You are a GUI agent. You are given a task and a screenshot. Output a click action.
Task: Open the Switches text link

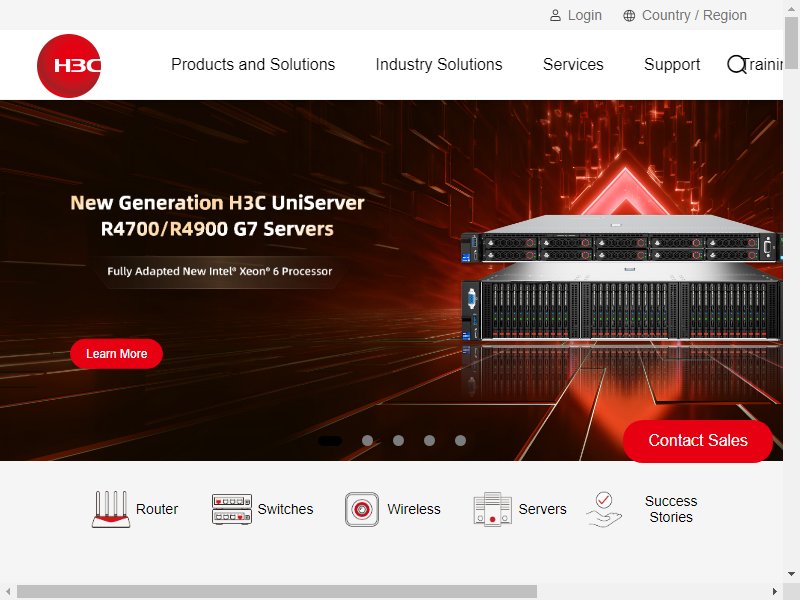click(285, 509)
